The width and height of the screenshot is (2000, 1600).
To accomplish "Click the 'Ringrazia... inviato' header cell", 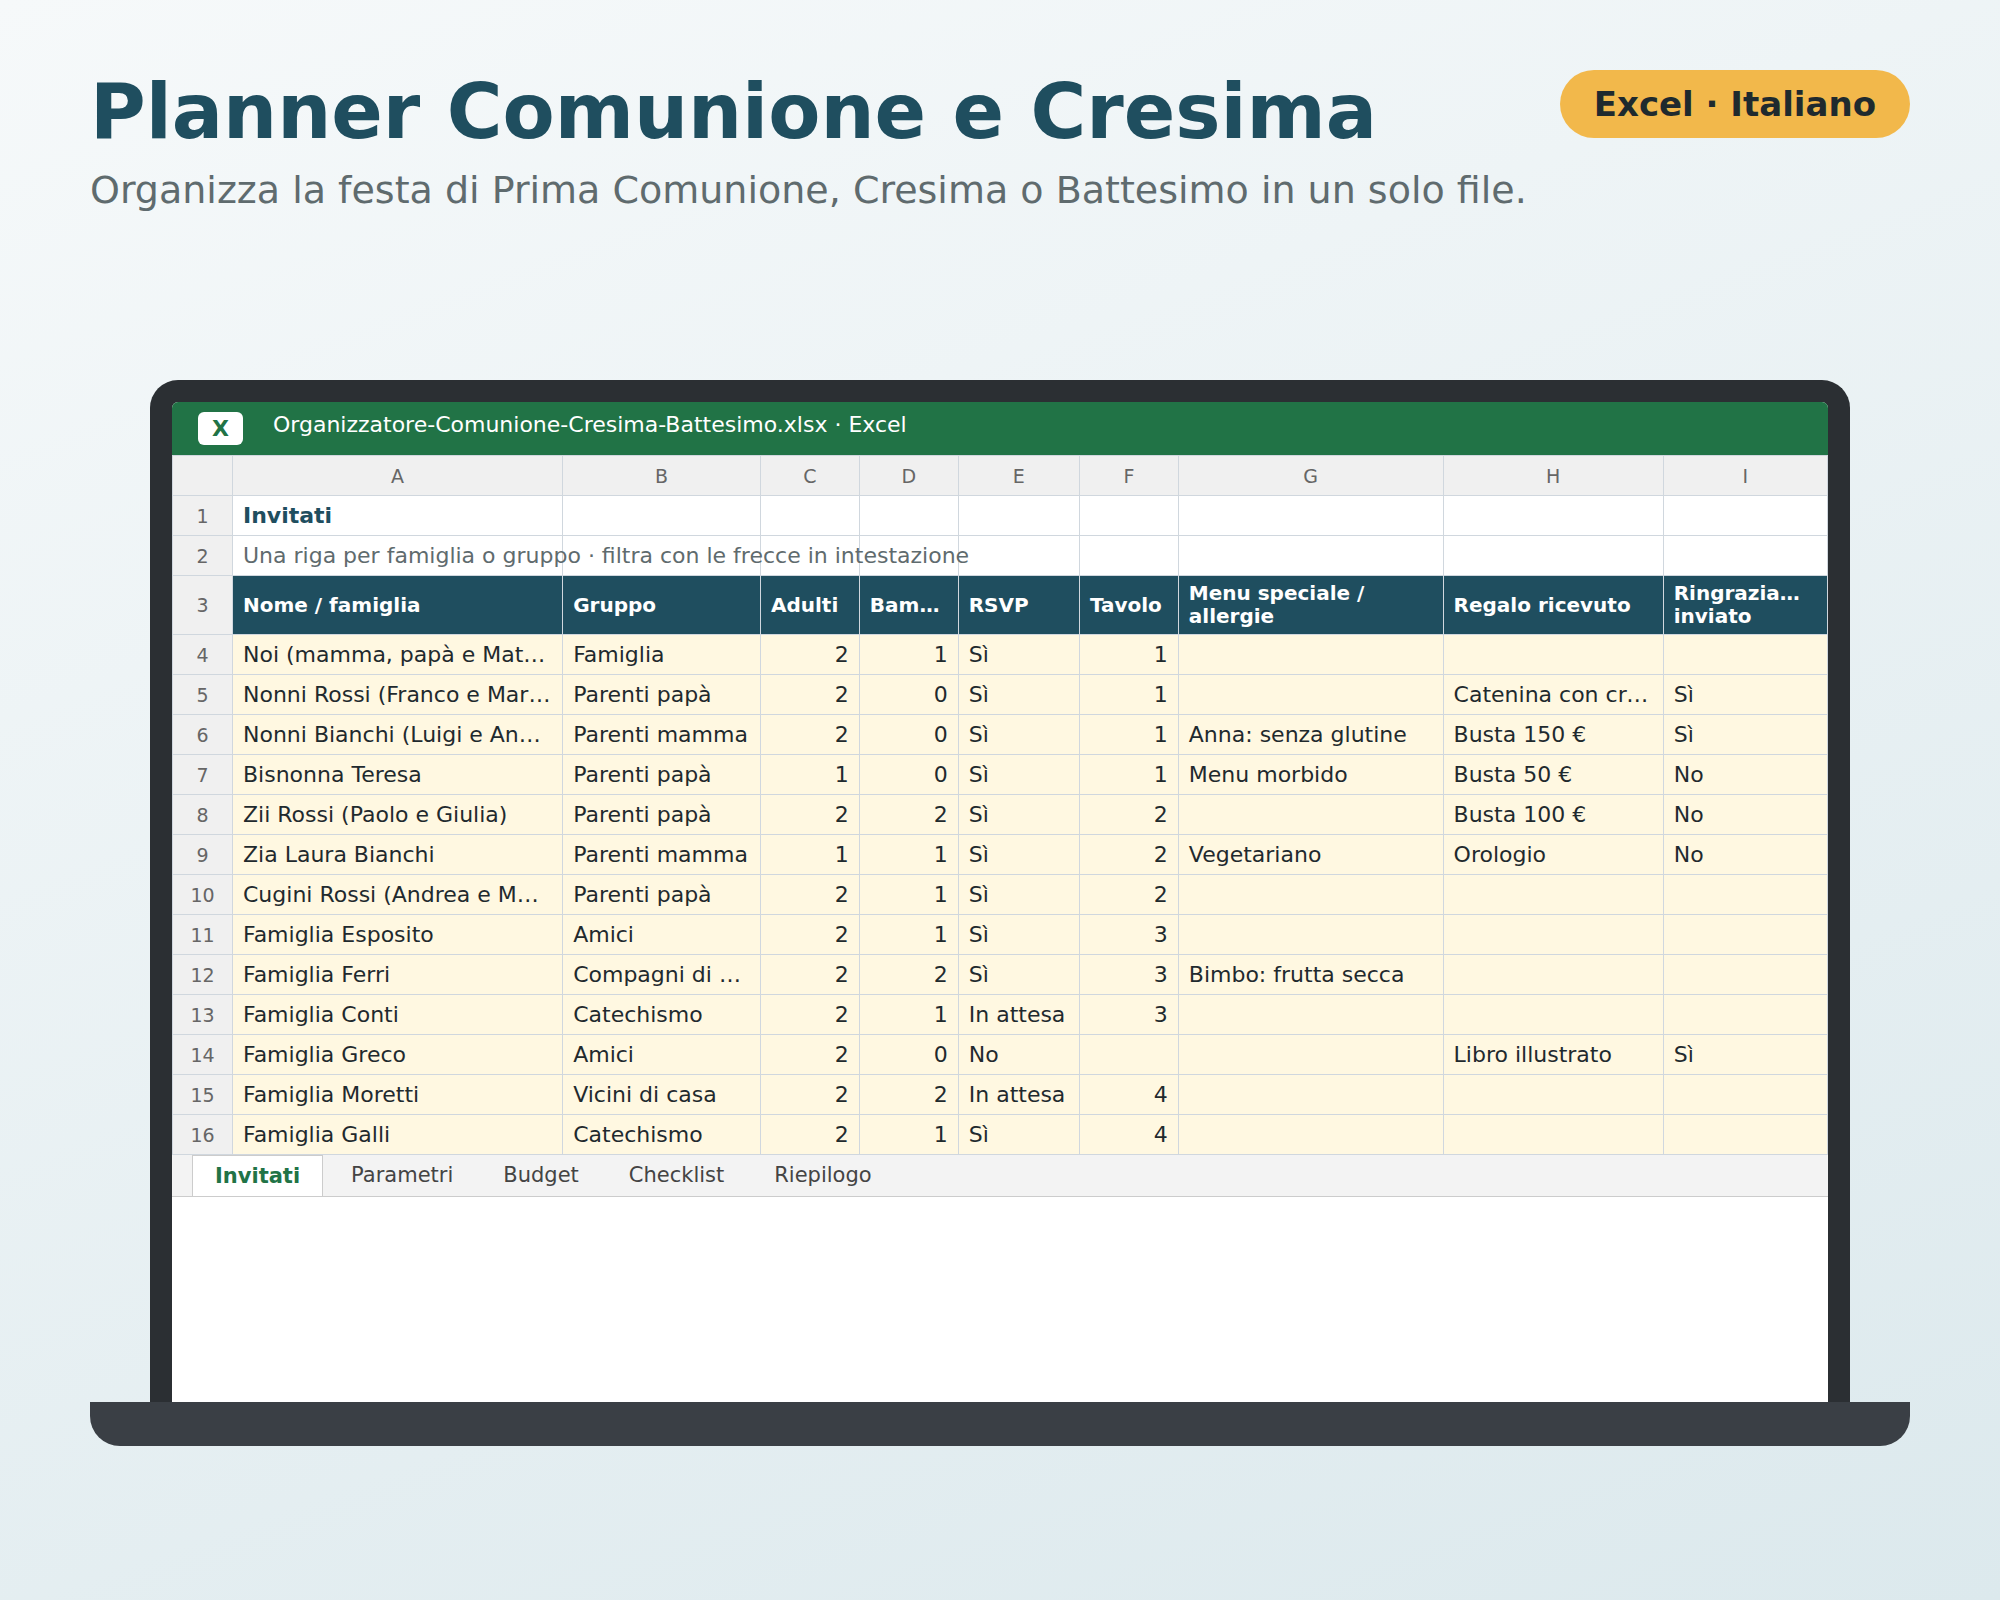I will tap(1745, 605).
